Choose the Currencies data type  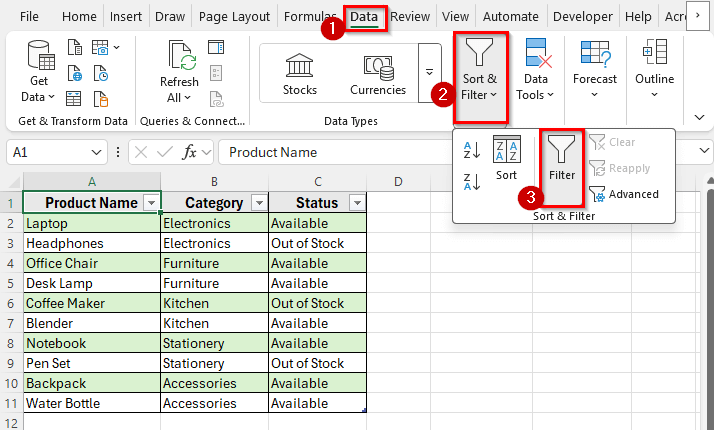(378, 74)
